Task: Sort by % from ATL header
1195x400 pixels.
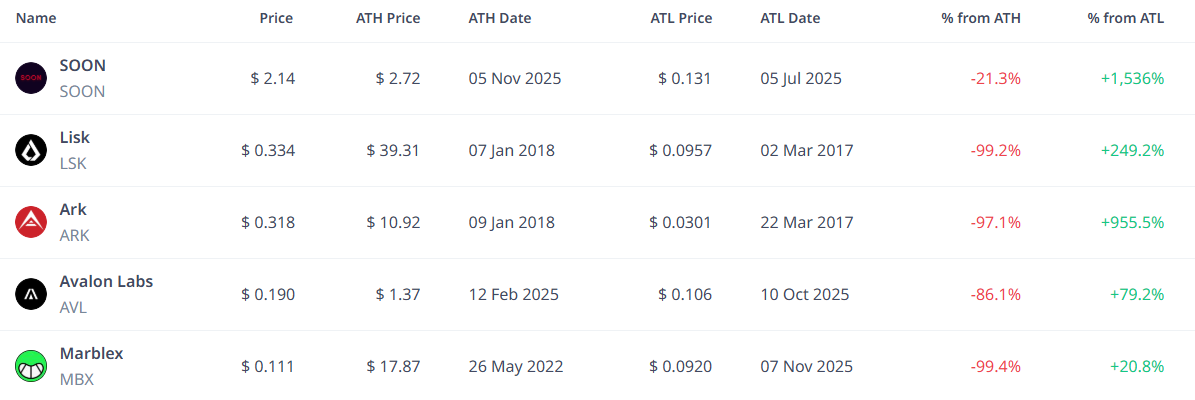Action: [1126, 18]
